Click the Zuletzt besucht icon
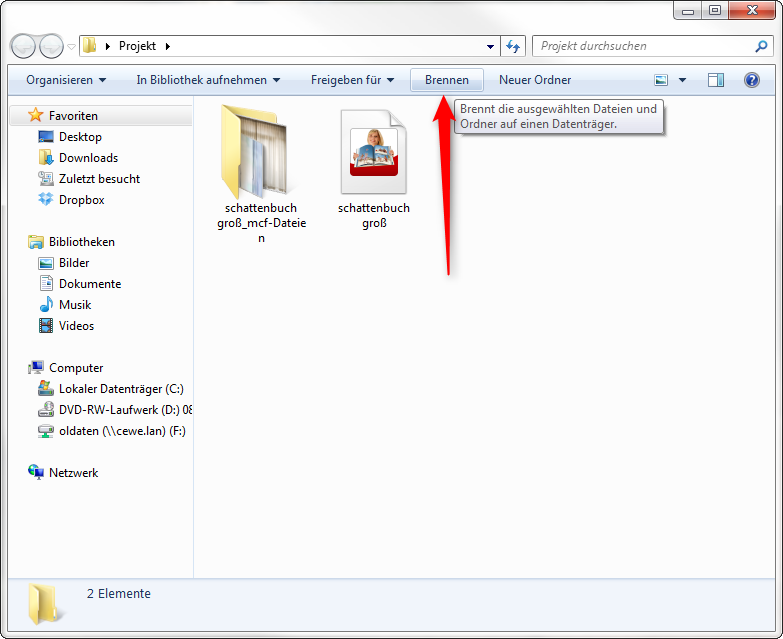The width and height of the screenshot is (783, 639). click(45, 179)
